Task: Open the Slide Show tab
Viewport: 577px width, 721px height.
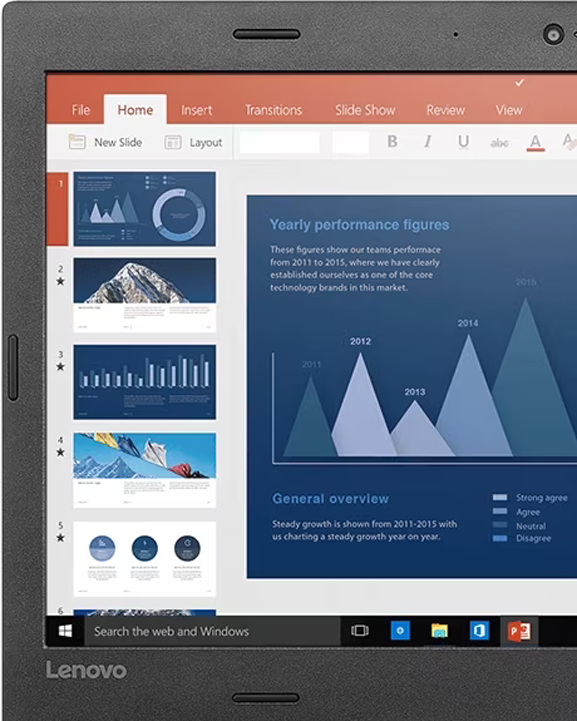Action: (365, 110)
